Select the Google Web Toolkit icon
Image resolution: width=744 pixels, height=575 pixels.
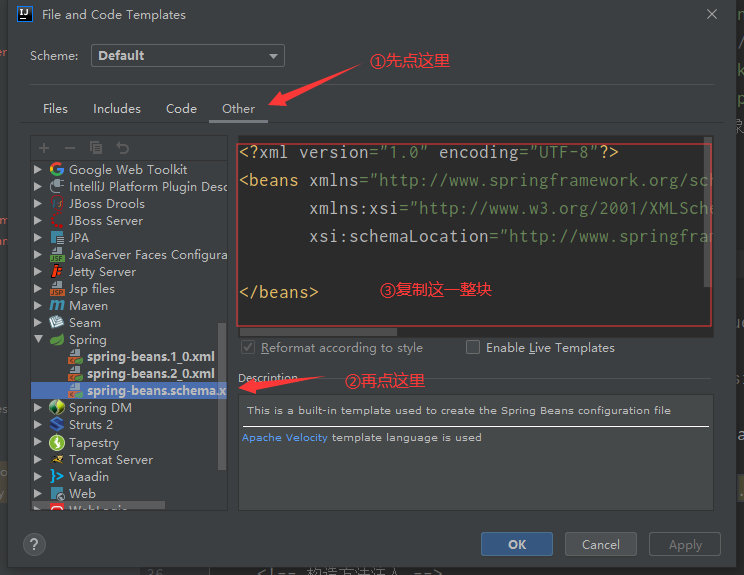57,169
